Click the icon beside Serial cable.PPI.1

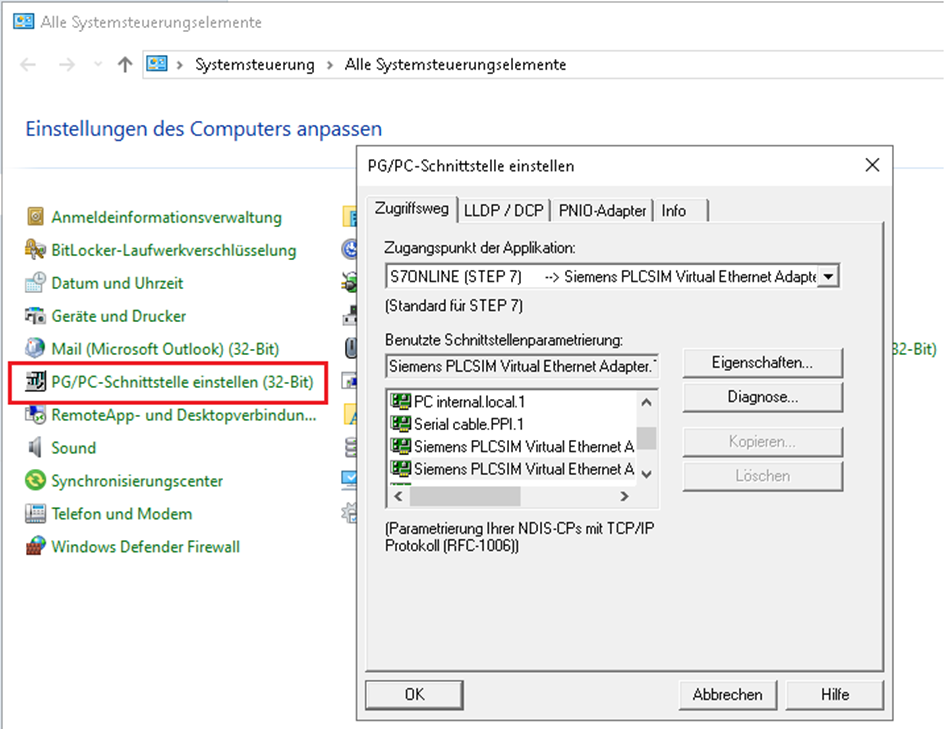coord(400,424)
